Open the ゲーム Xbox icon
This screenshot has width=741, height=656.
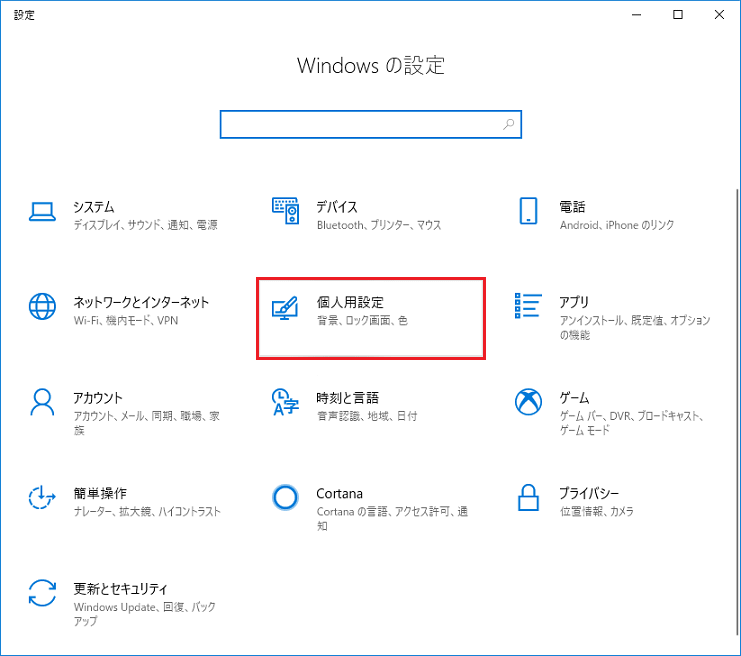[x=528, y=402]
